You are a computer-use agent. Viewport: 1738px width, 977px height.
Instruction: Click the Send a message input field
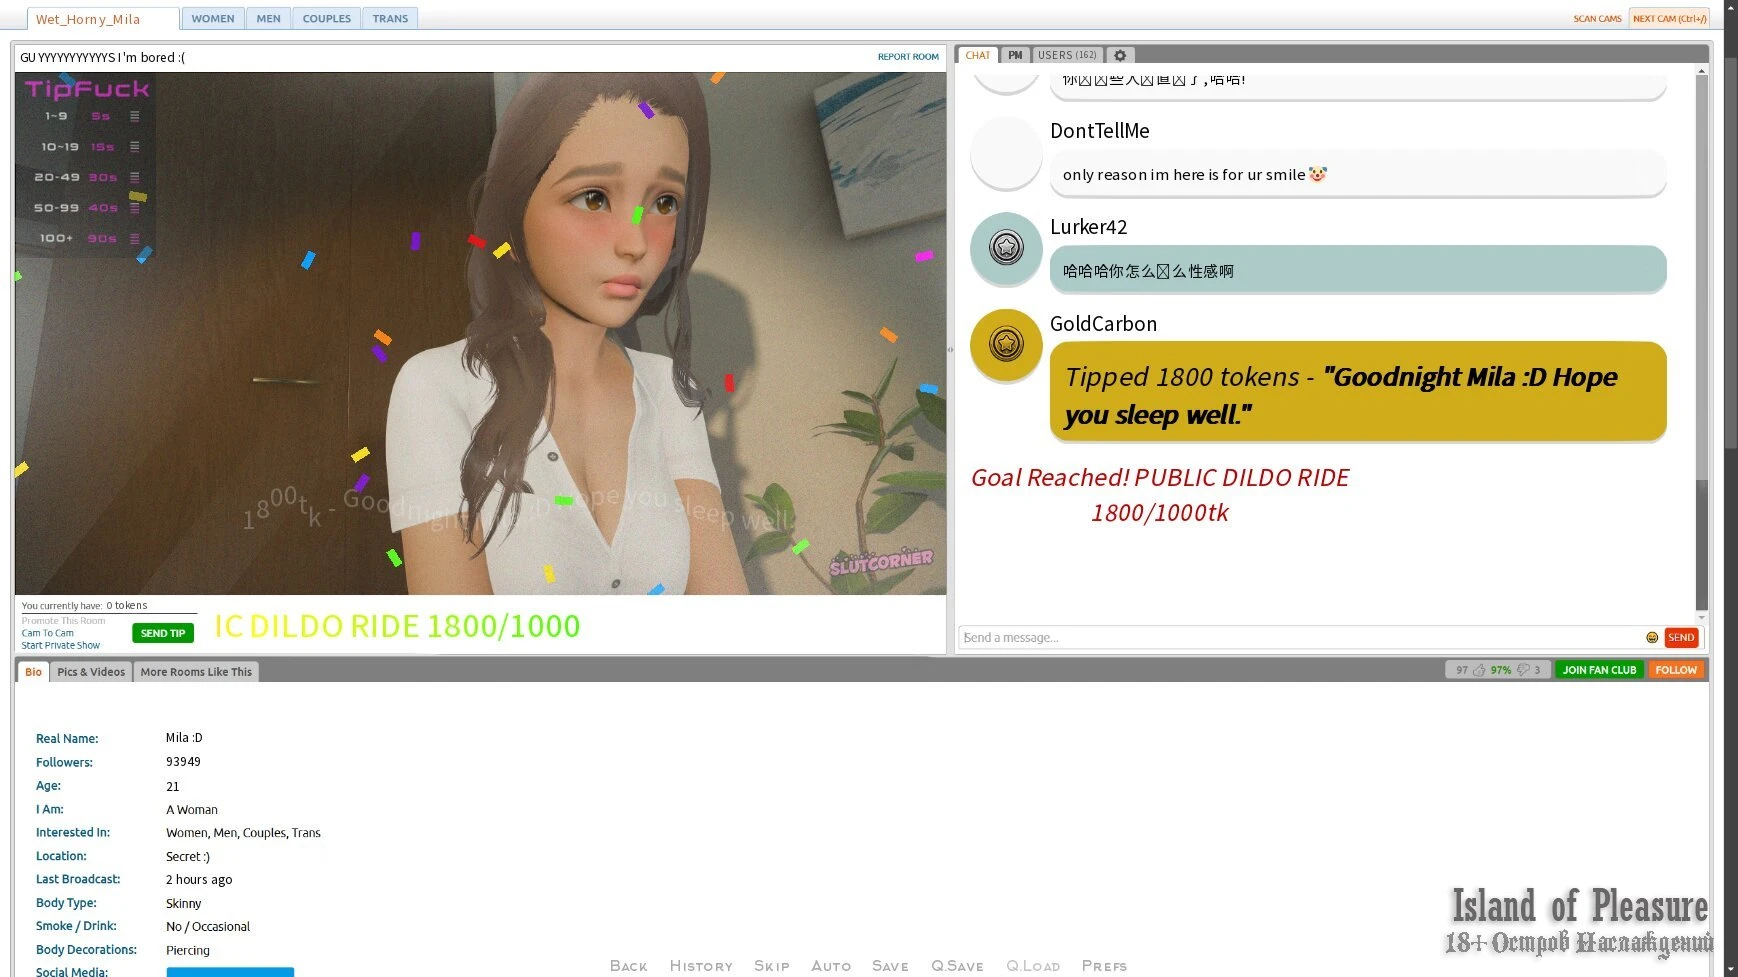(1300, 638)
